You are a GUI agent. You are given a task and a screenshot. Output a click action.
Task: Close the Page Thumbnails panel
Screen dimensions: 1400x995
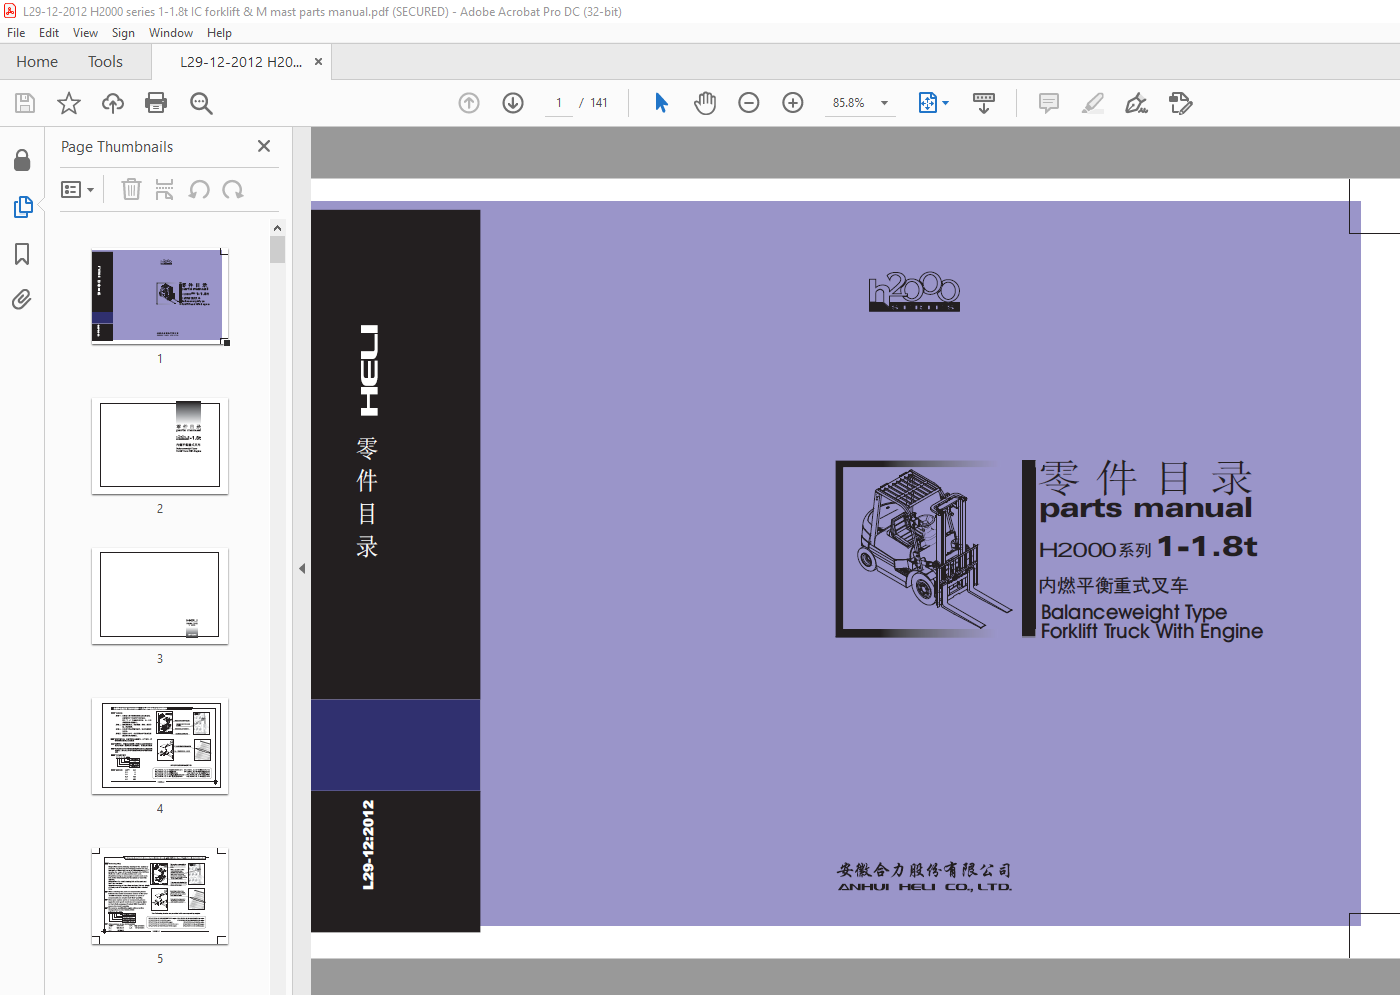(264, 146)
